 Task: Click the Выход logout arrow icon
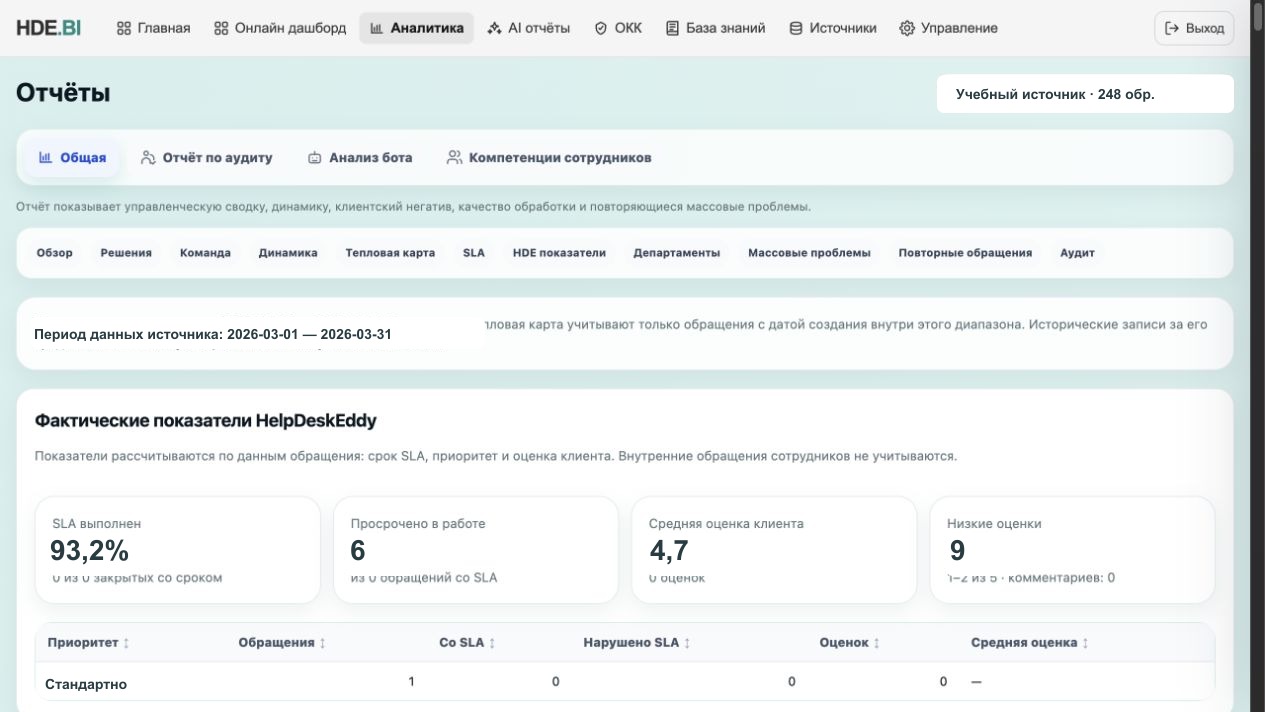click(x=1172, y=28)
